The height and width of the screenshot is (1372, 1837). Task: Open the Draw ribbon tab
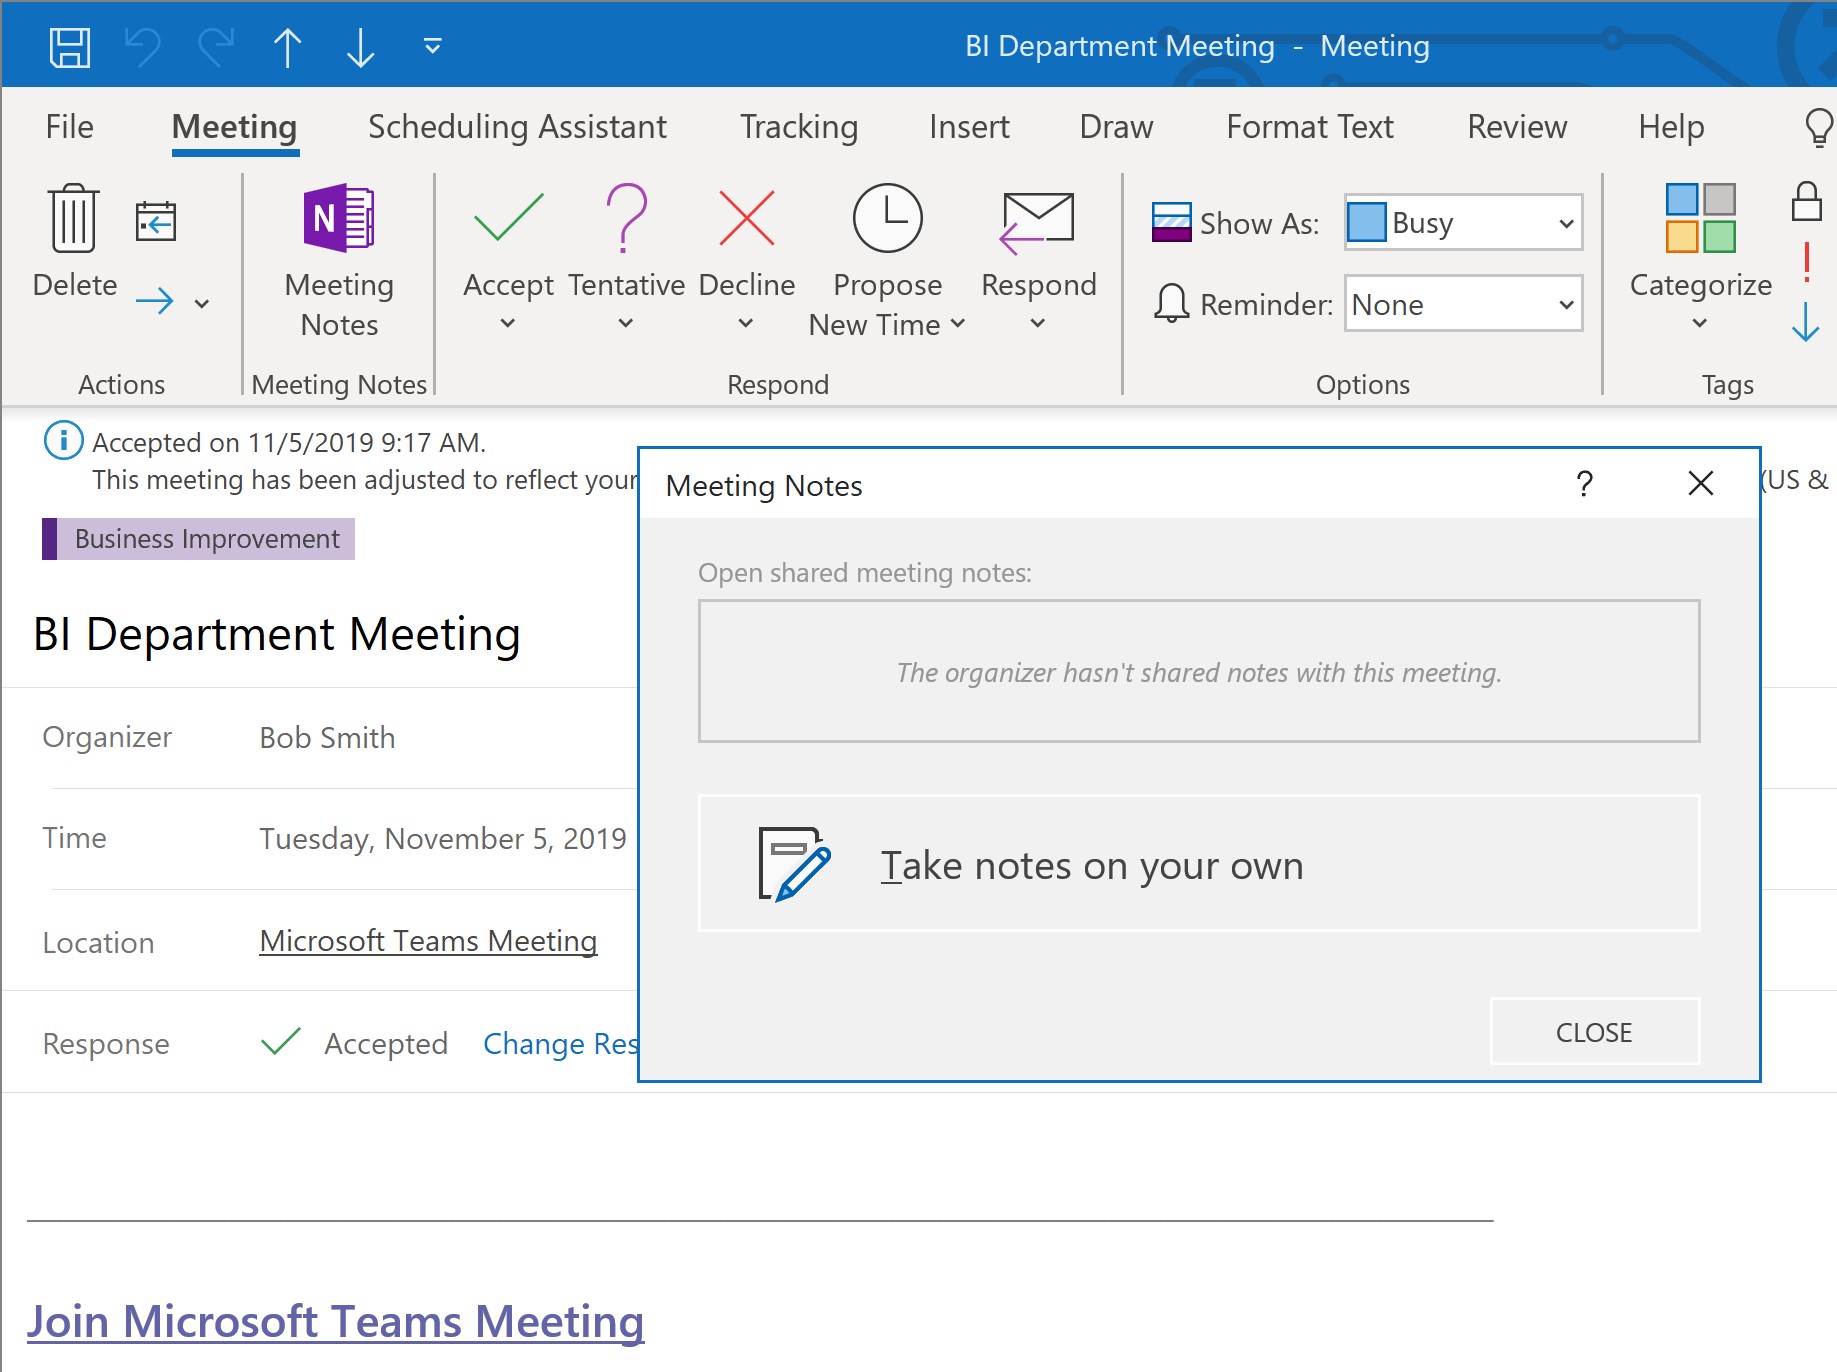point(1116,127)
